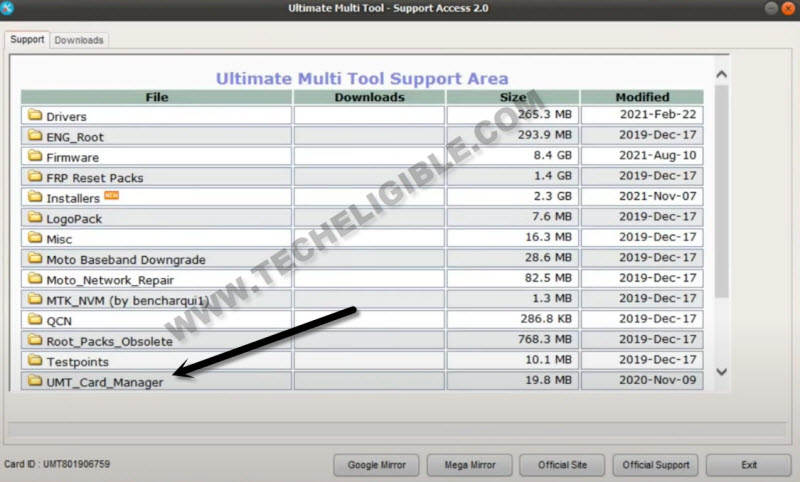
Task: Switch to the Downloads tab
Action: 79,40
